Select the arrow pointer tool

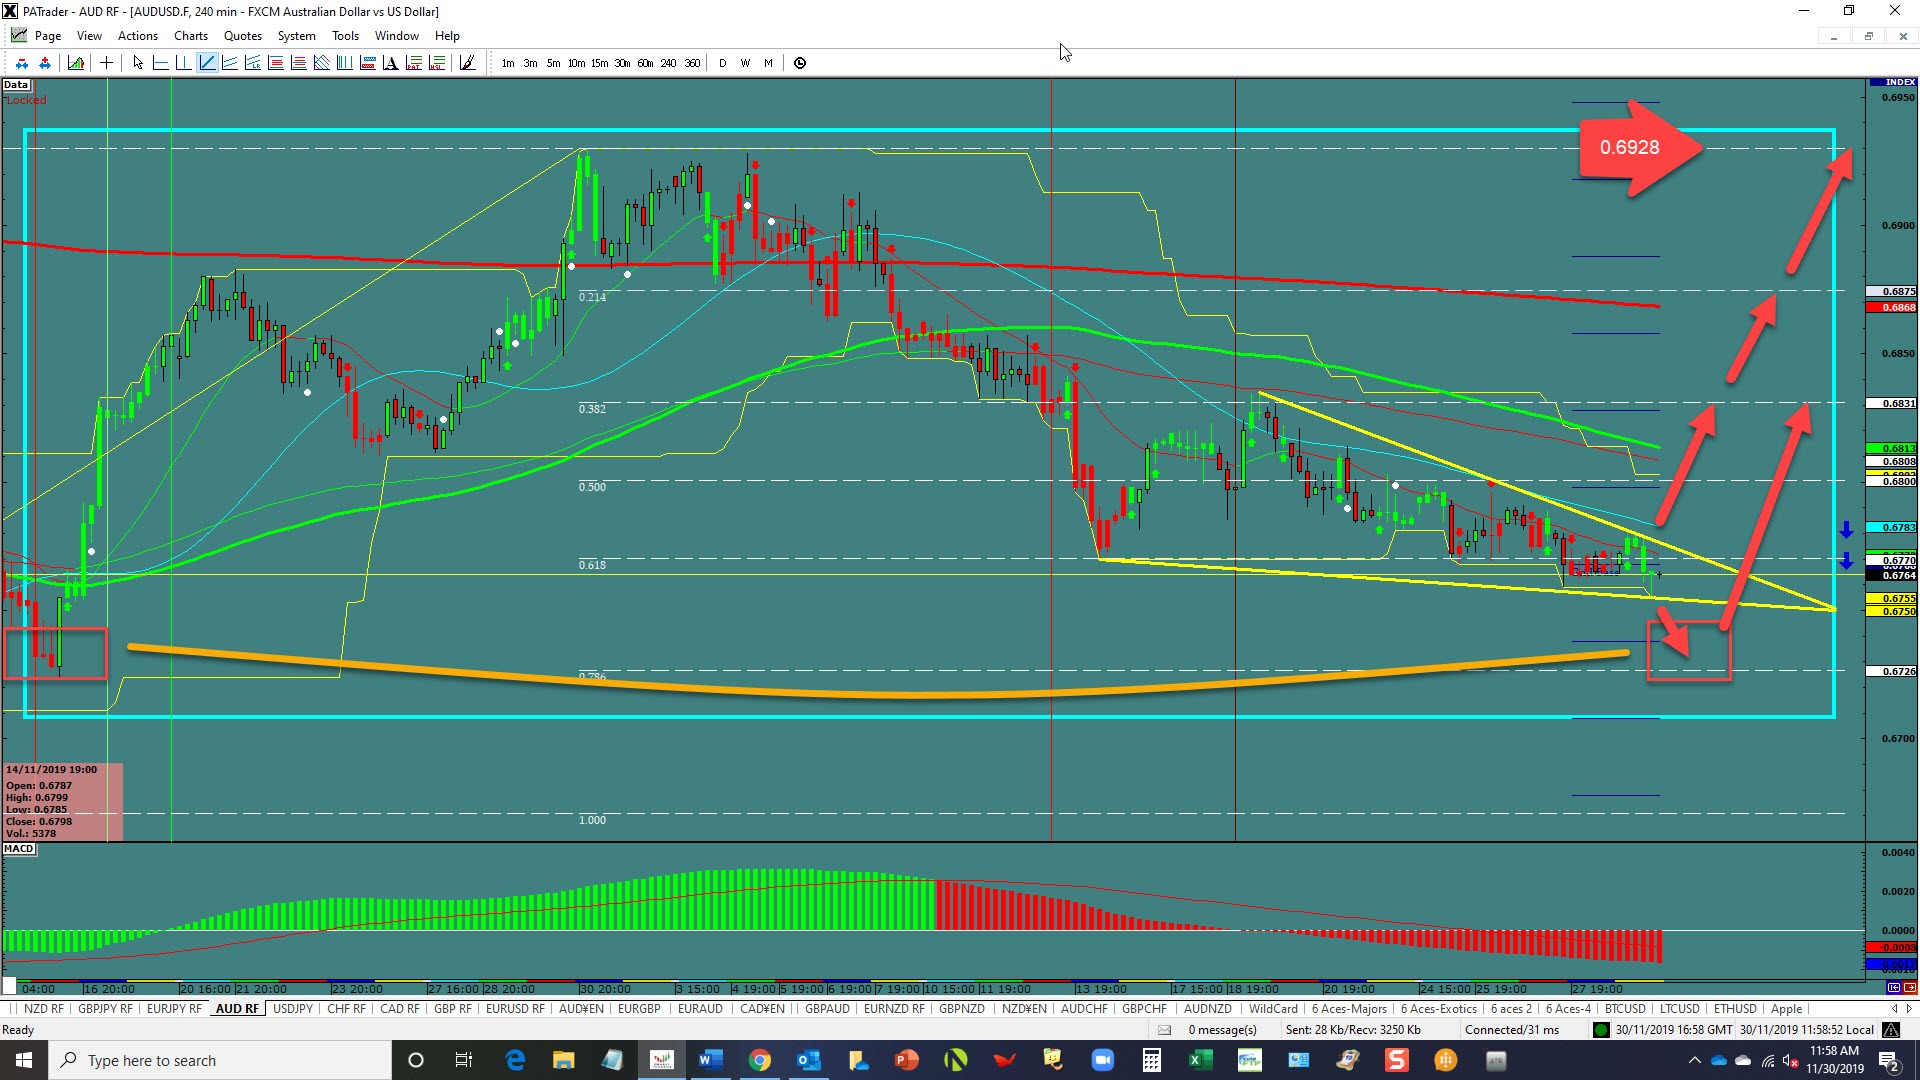coord(138,63)
